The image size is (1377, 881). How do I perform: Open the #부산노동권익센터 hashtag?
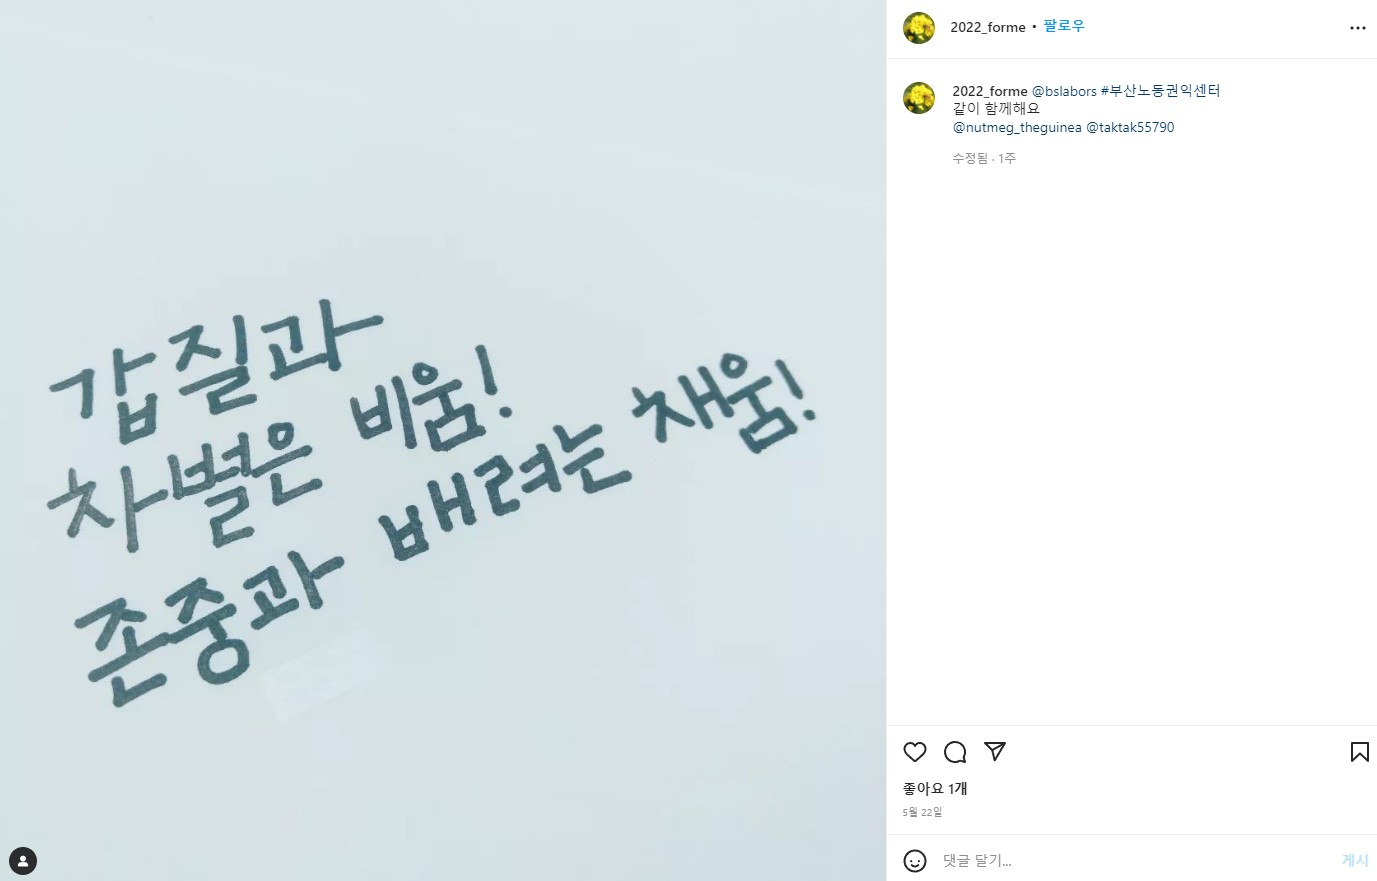[x=1161, y=91]
